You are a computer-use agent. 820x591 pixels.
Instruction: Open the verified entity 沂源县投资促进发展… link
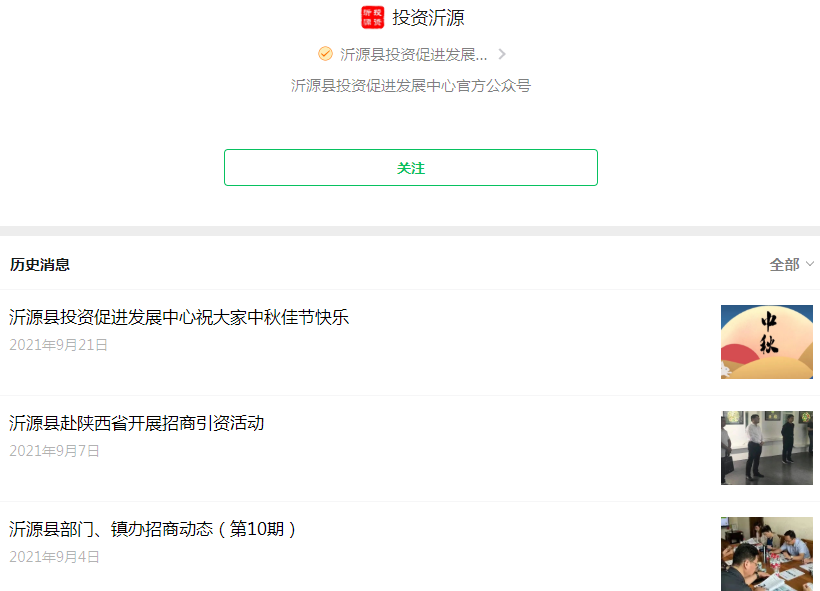413,54
